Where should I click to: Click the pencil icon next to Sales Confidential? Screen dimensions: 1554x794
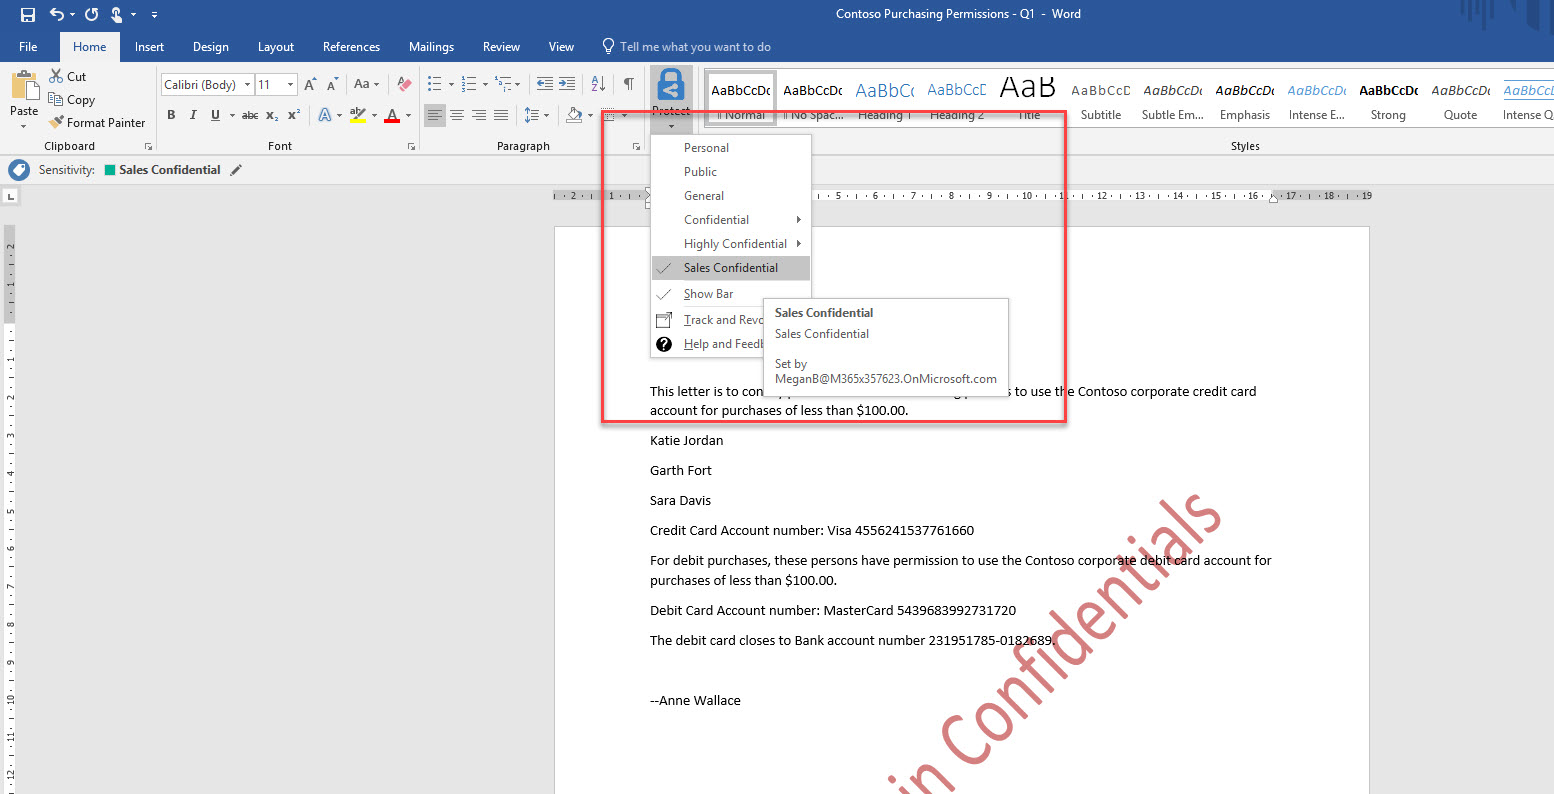tap(236, 170)
